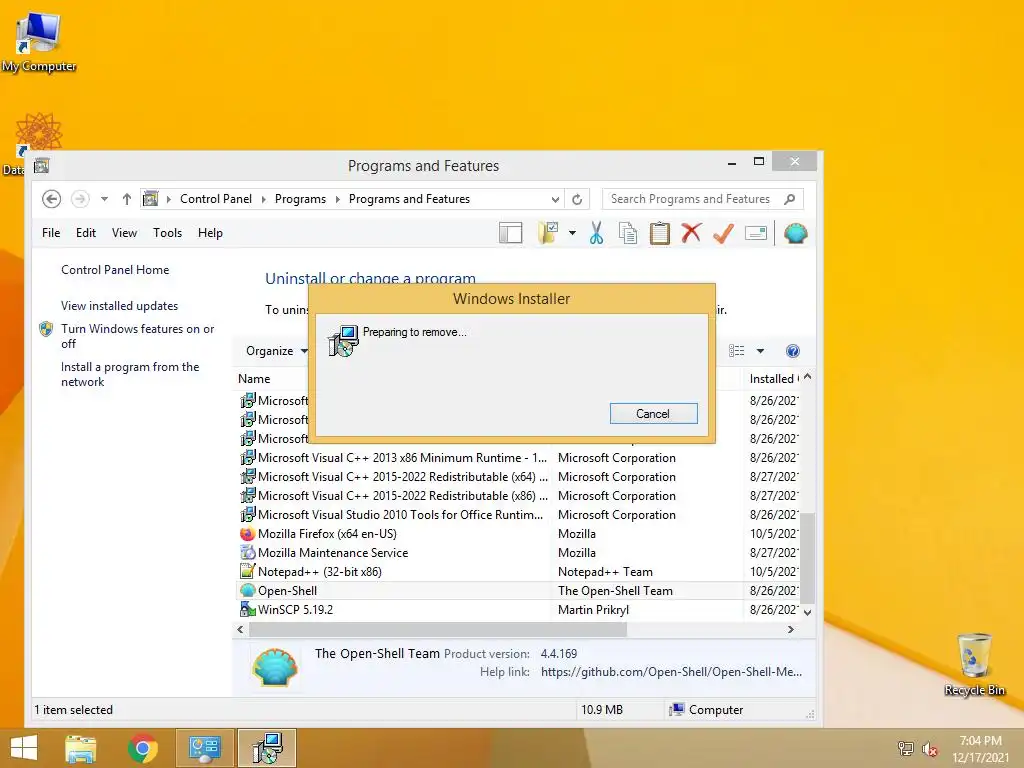Viewport: 1024px width, 768px height.
Task: Open Classic Explorer settings shell icon
Action: coord(795,233)
